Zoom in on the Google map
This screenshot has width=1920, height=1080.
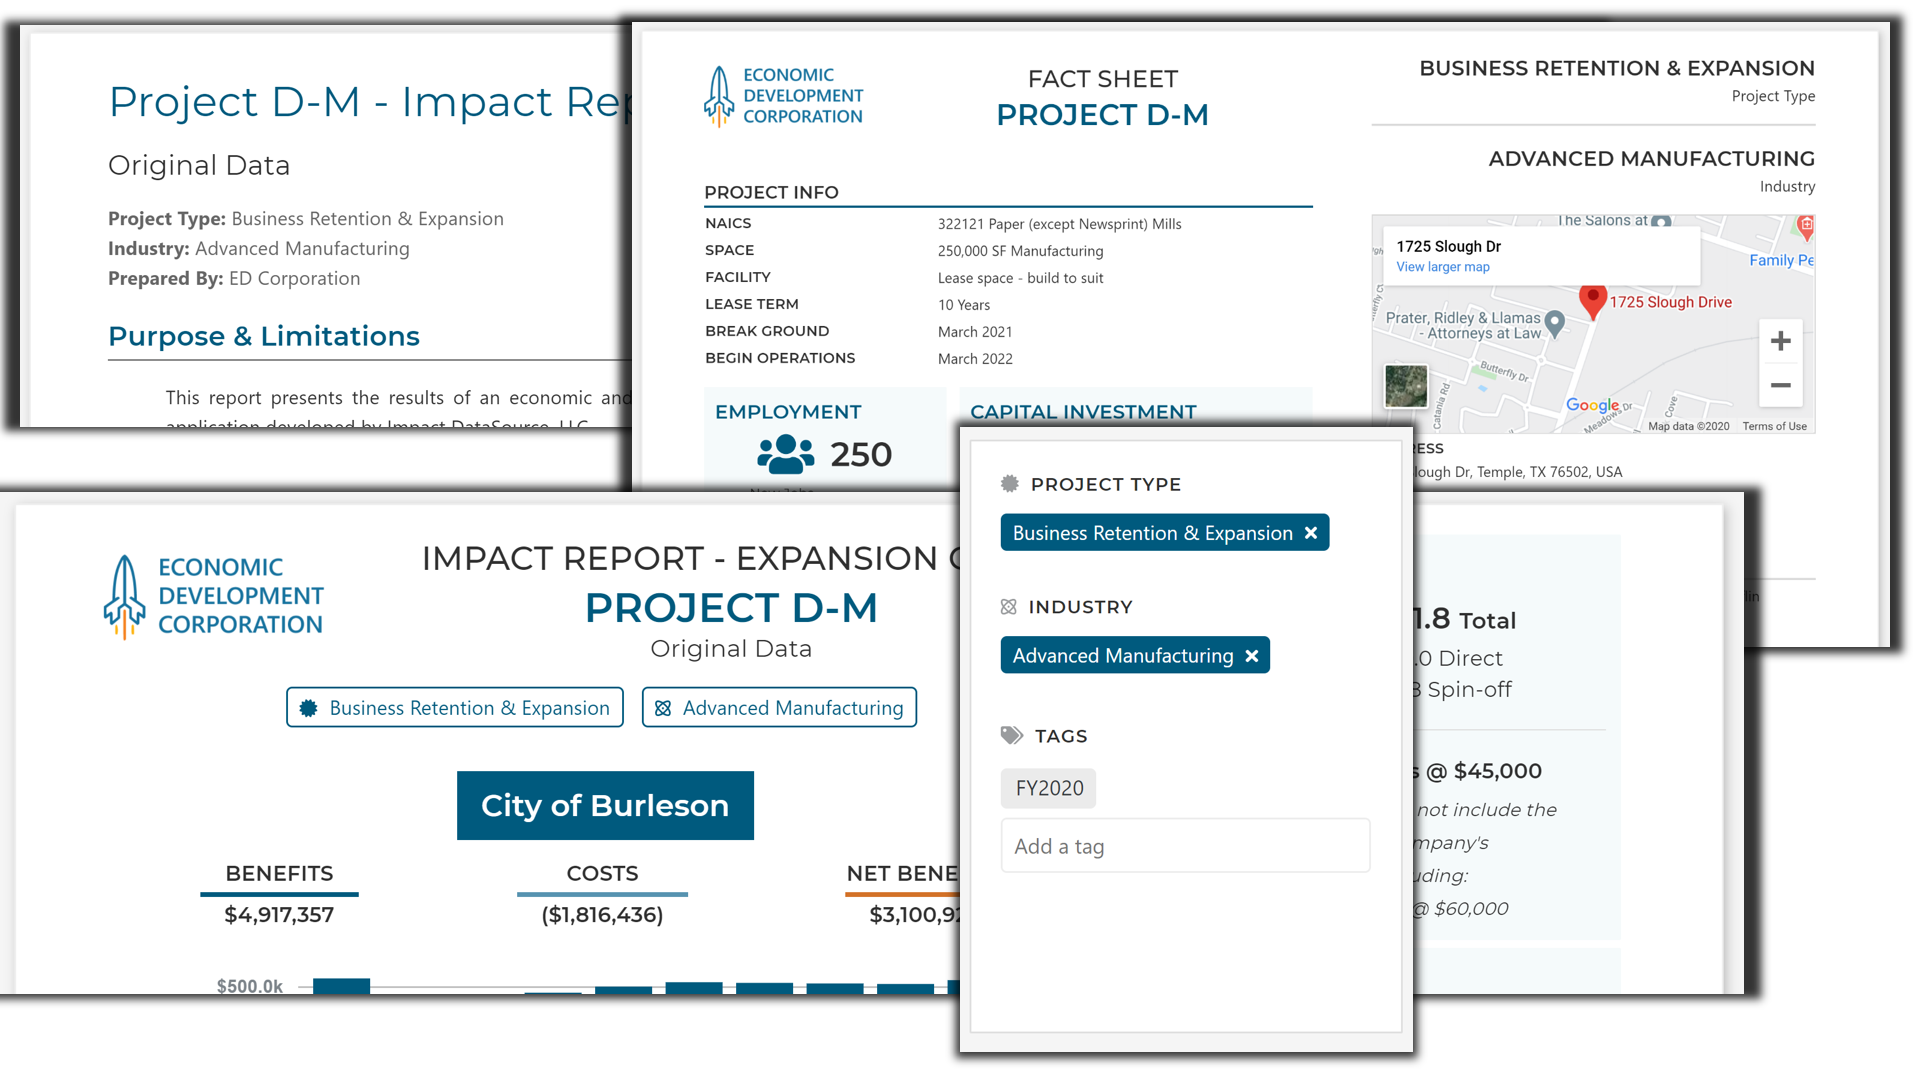pos(1780,341)
